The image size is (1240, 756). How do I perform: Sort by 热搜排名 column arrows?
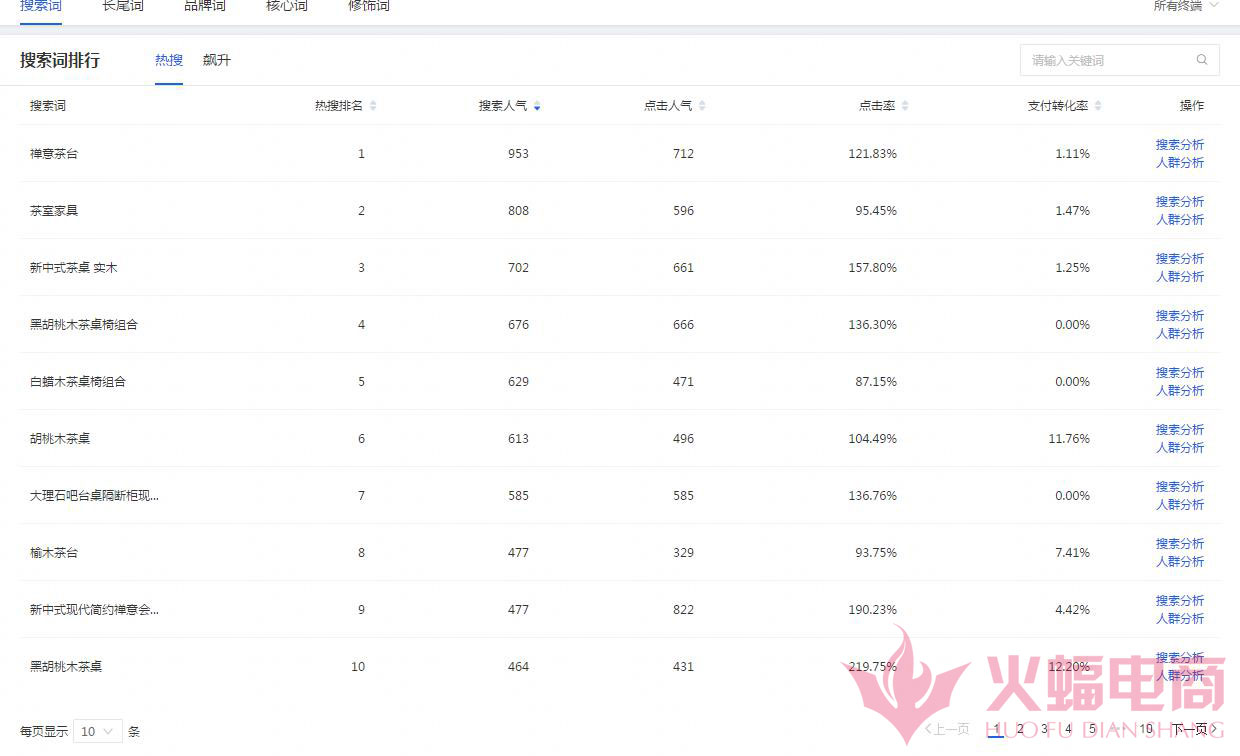[373, 106]
